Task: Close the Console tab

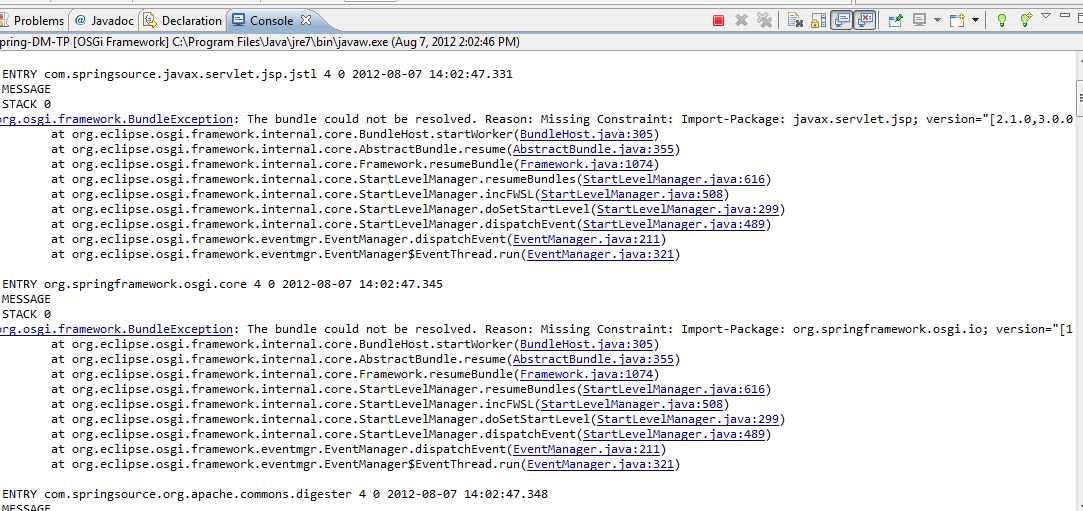Action: [x=307, y=20]
